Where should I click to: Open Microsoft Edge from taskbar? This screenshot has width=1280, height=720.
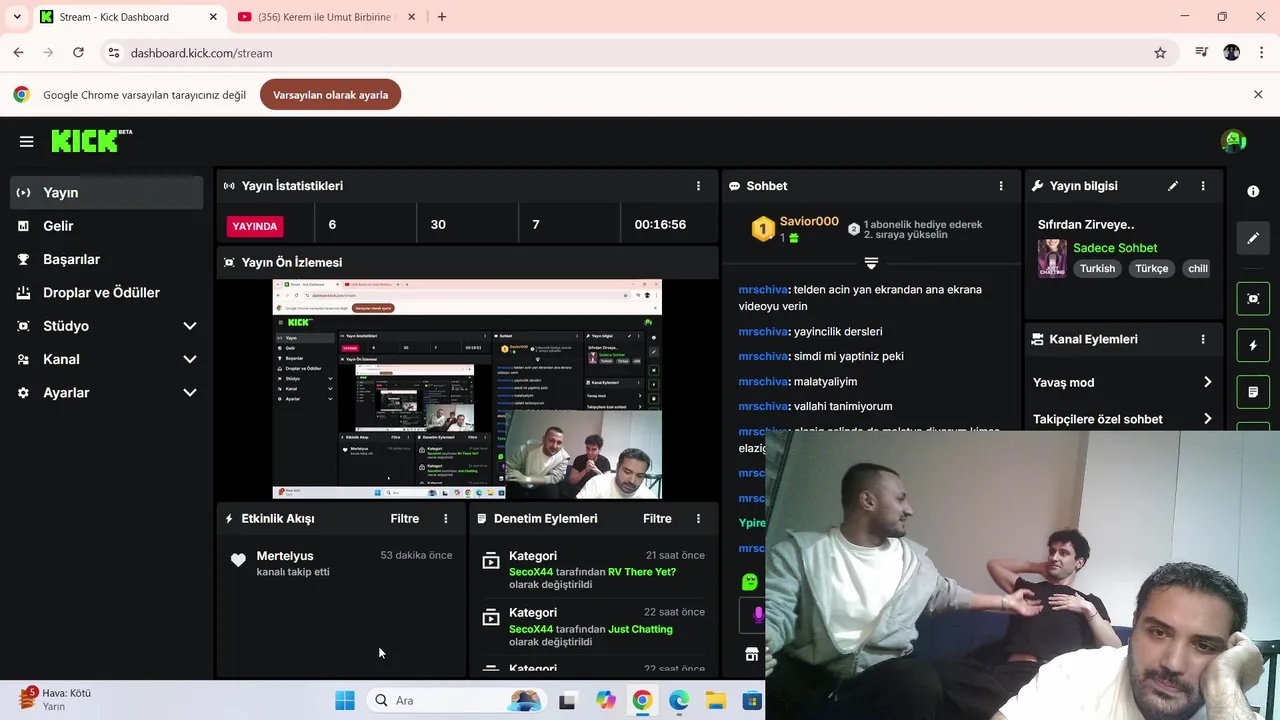[x=679, y=700]
